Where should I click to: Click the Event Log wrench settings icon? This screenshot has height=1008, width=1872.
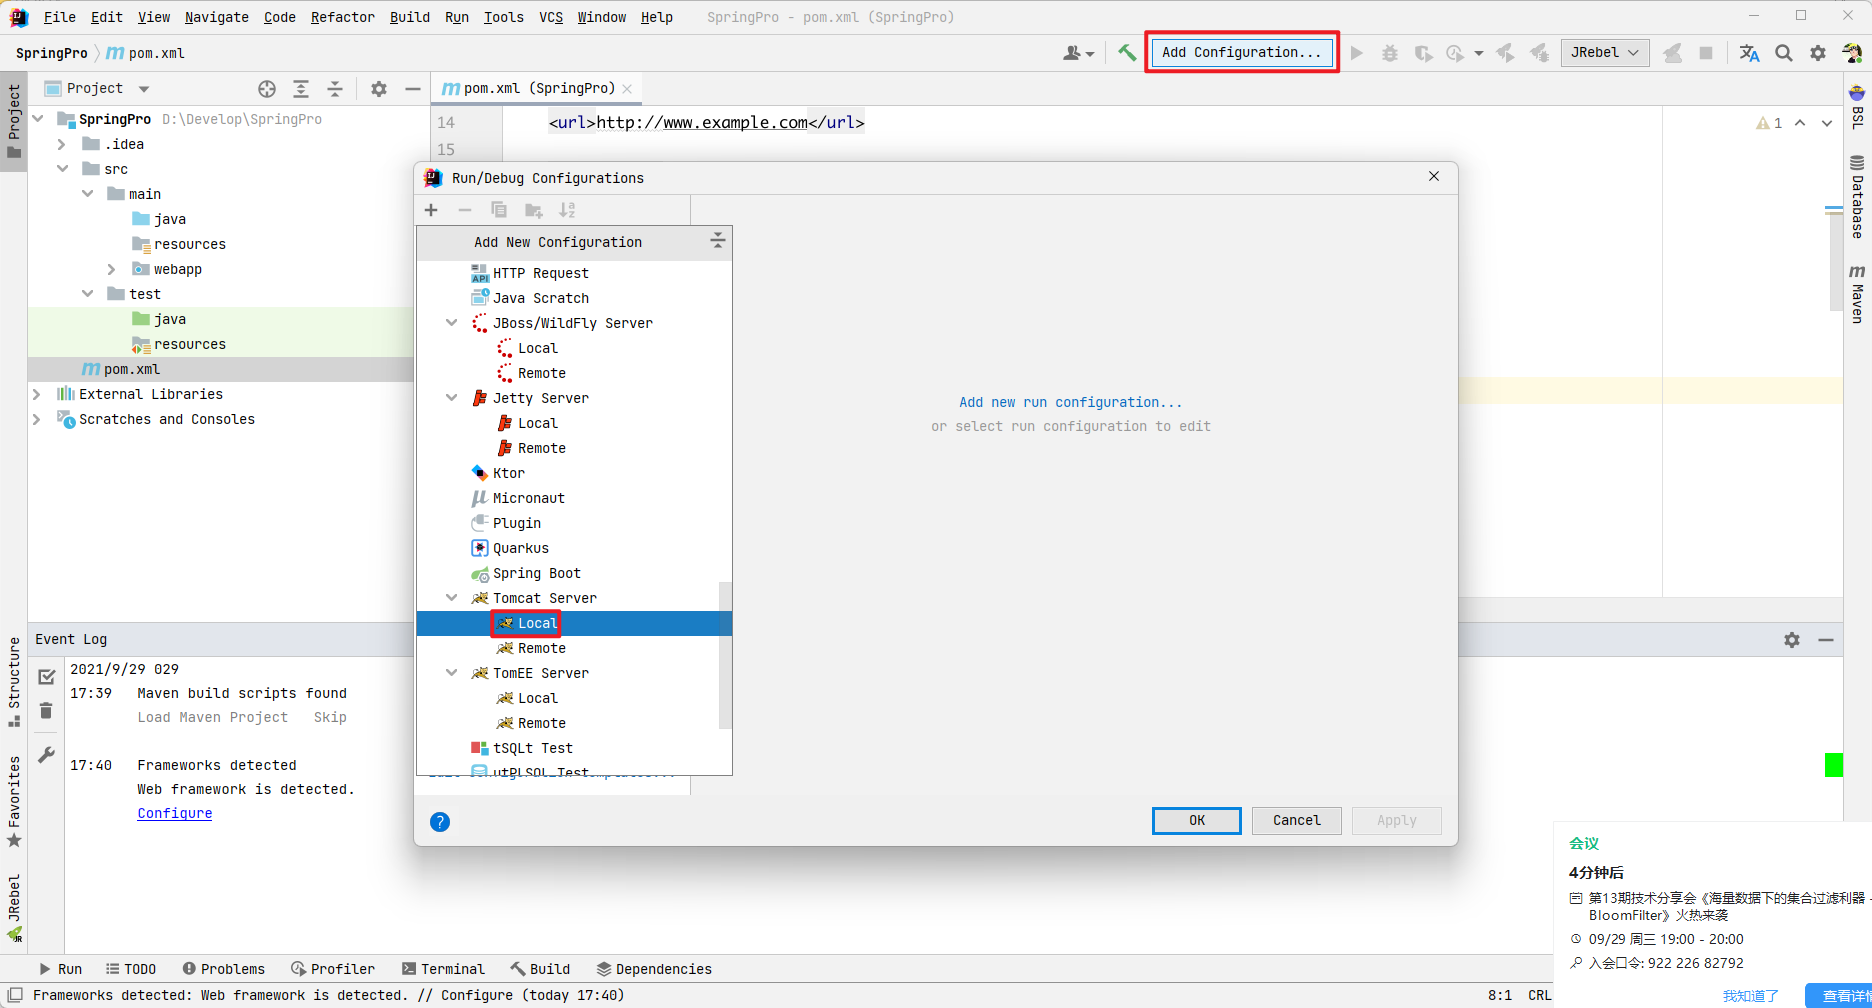(x=46, y=755)
